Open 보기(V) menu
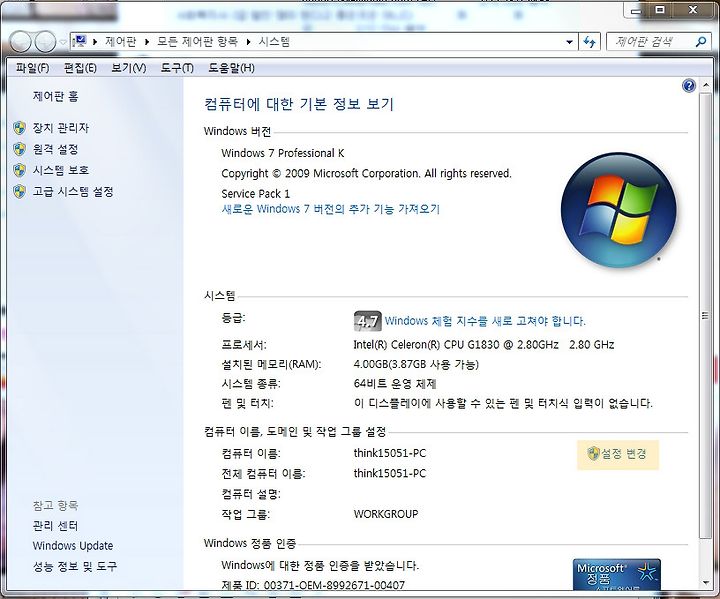 pyautogui.click(x=129, y=68)
